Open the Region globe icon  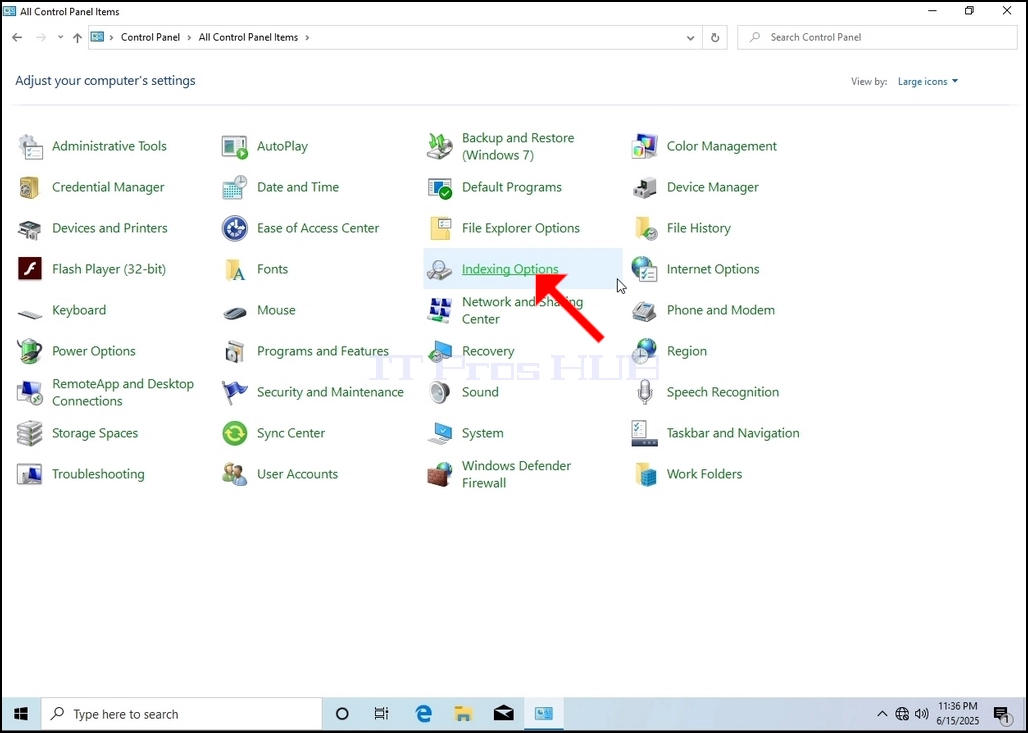click(644, 351)
